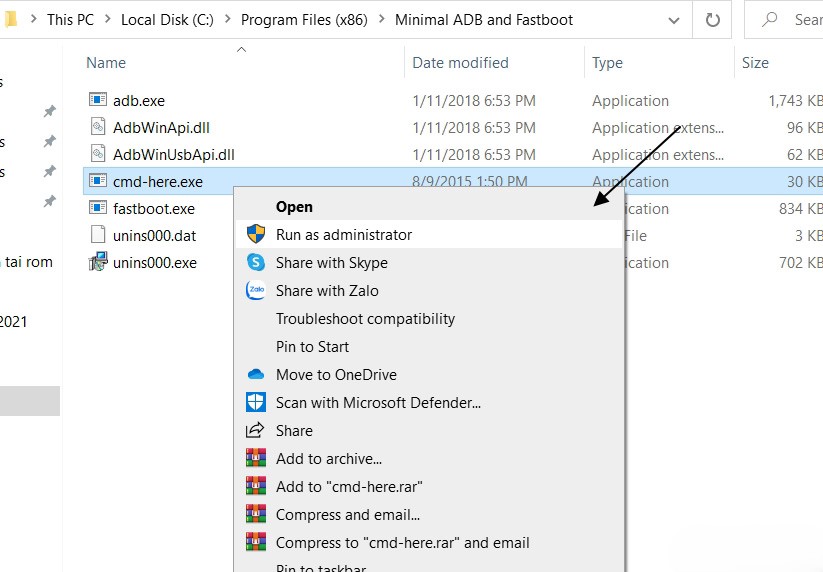Click the Skype icon in context menu
Viewport: 823px width, 572px height.
(x=256, y=263)
